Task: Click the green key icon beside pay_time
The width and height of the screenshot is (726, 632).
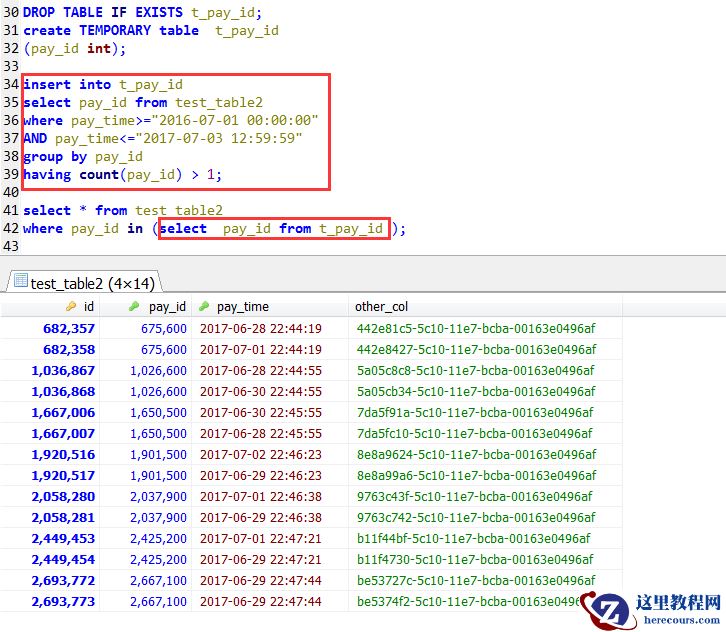Action: coord(203,307)
